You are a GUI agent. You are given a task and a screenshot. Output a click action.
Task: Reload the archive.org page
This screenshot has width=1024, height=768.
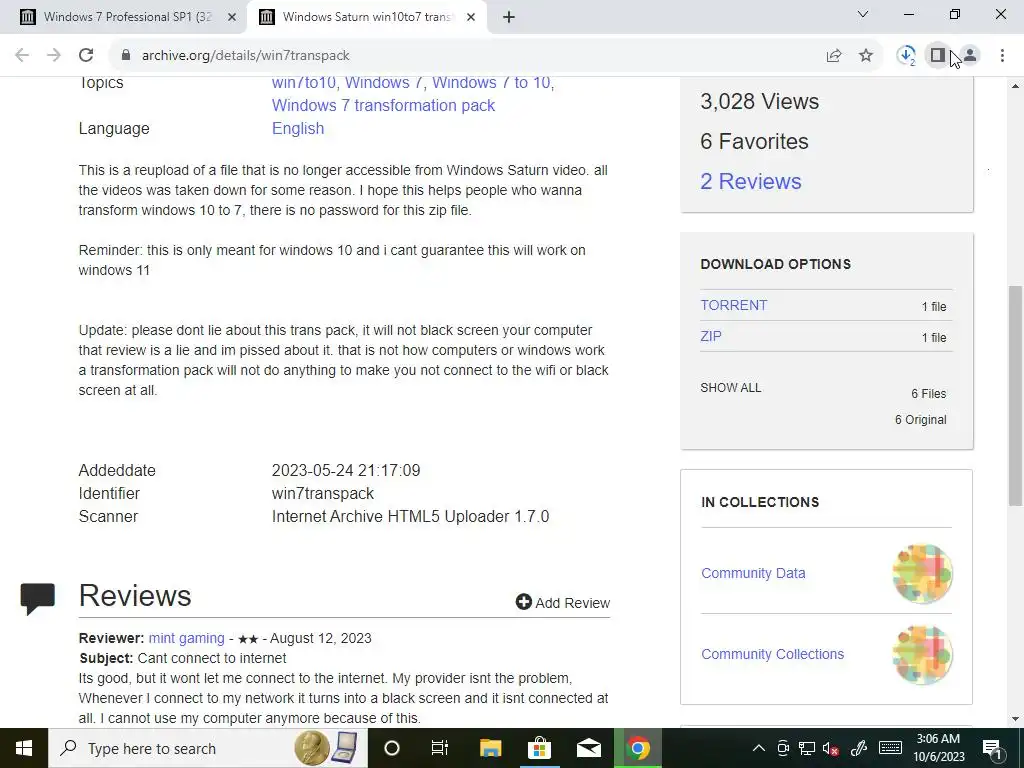click(86, 56)
